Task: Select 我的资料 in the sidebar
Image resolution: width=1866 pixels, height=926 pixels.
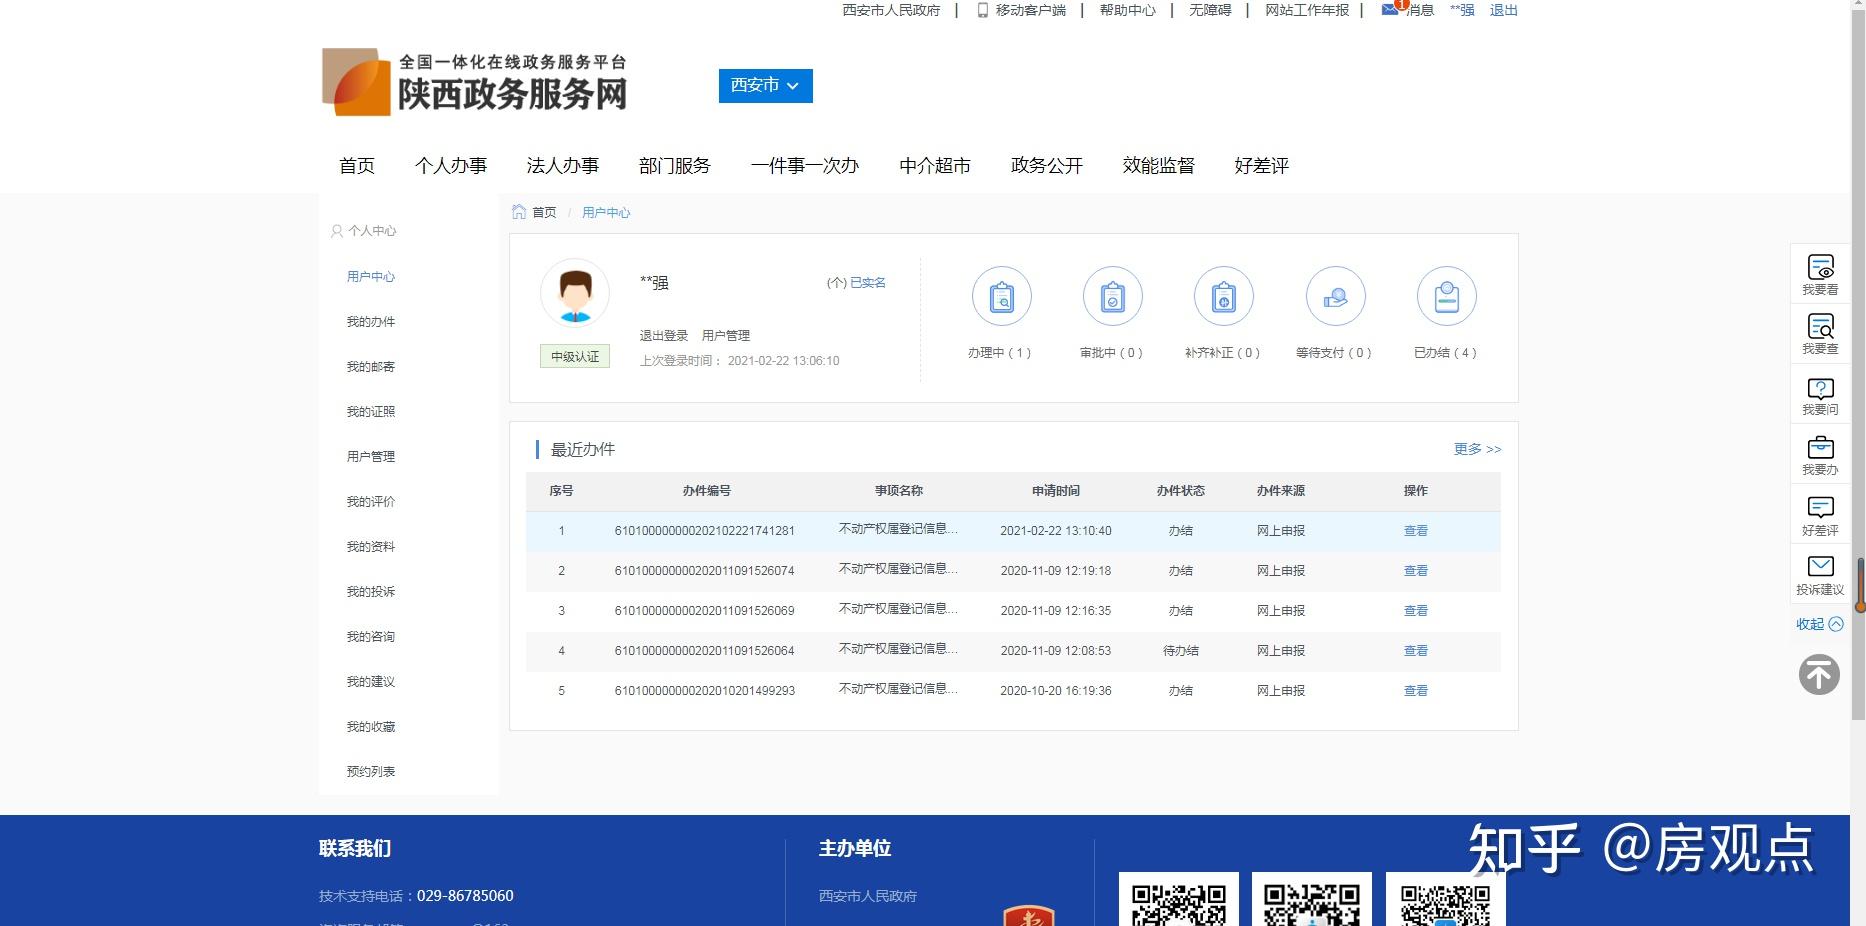Action: (371, 547)
